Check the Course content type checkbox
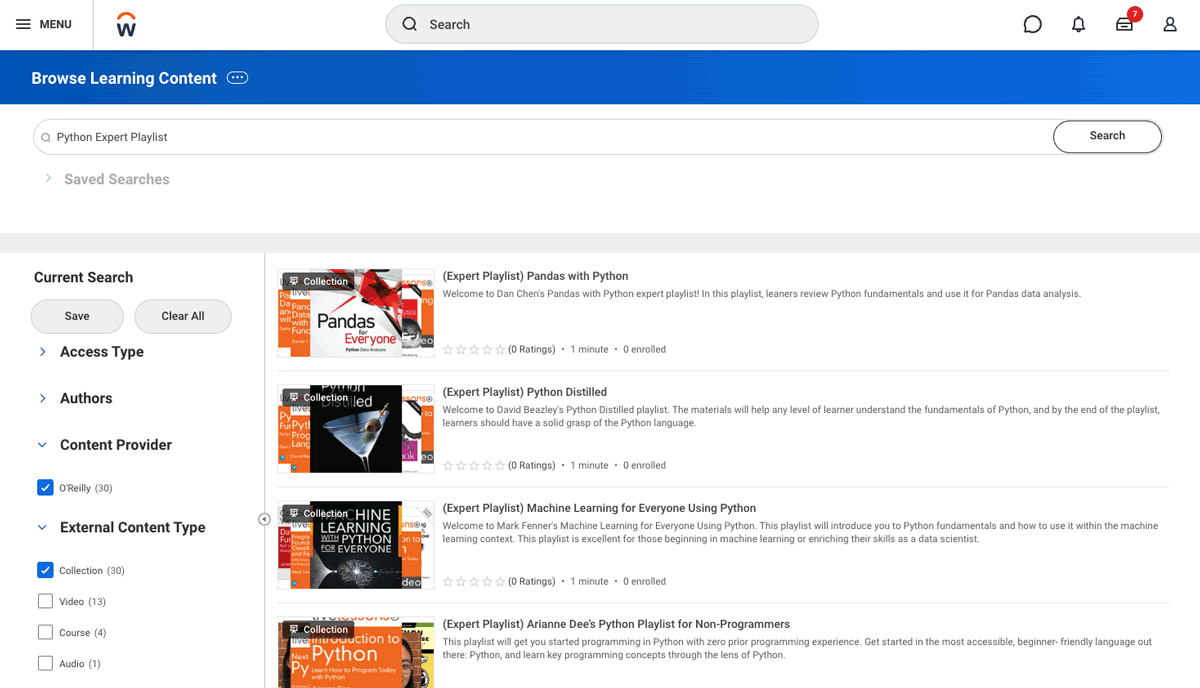Screen dimensions: 1200x688 coord(45,632)
